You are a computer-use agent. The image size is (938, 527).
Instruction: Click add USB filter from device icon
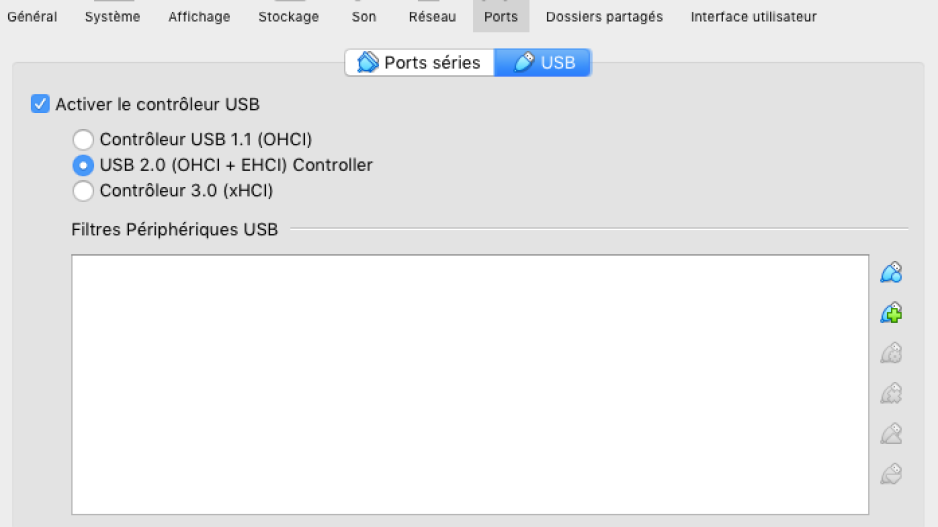891,313
